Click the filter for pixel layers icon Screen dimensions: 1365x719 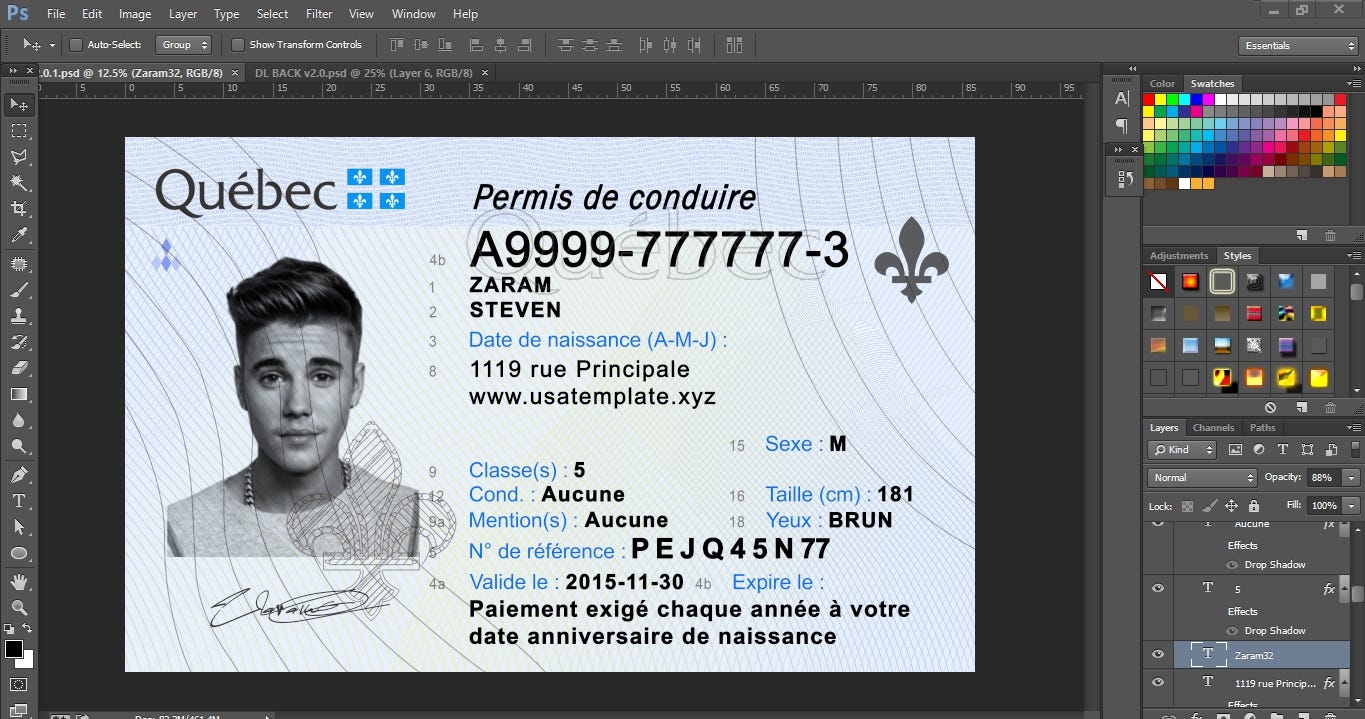point(1235,450)
